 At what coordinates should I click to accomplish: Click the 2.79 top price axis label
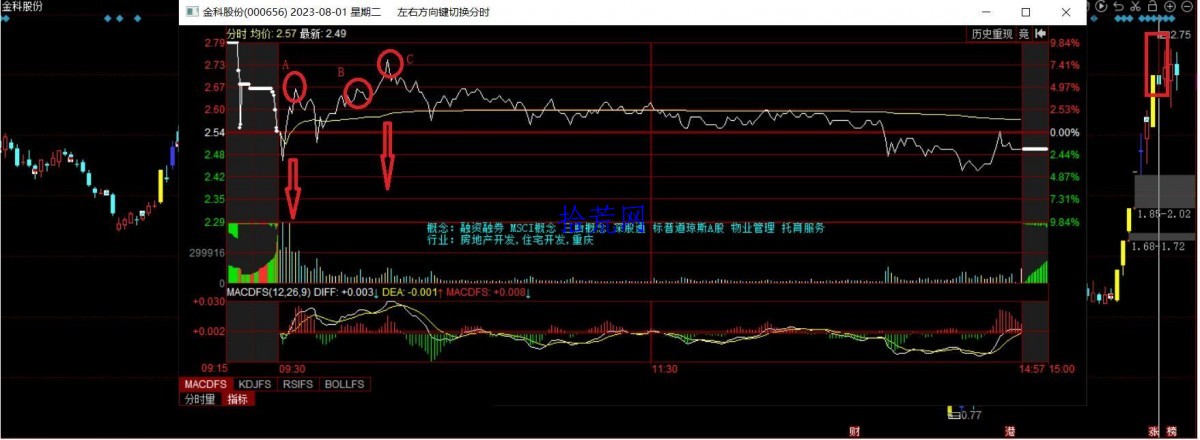[214, 44]
